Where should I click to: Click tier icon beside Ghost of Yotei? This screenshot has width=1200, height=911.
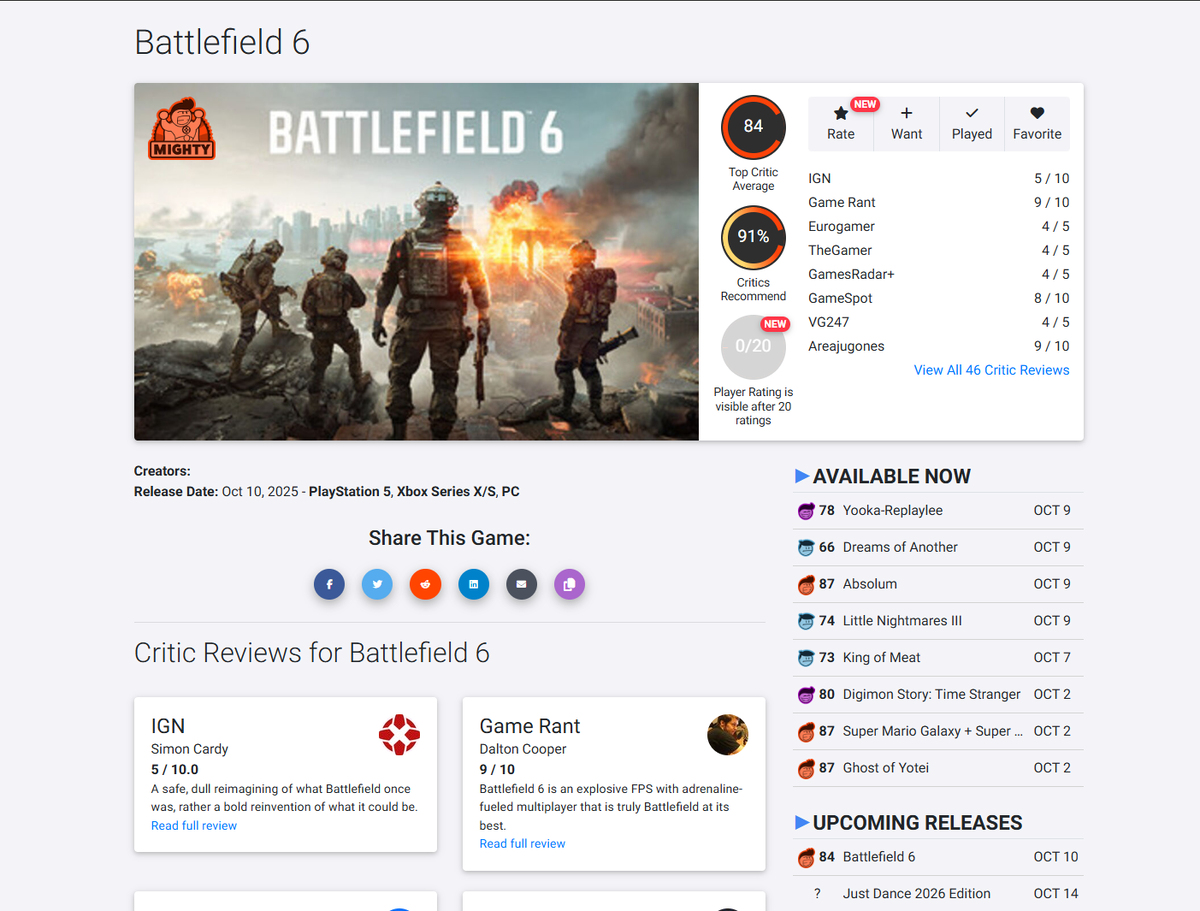point(806,768)
